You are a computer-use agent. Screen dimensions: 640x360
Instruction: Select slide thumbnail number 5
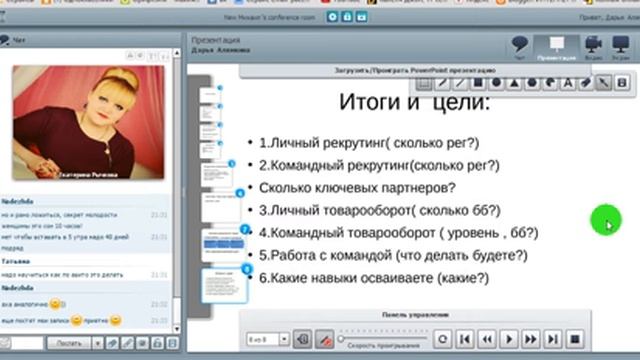(217, 175)
